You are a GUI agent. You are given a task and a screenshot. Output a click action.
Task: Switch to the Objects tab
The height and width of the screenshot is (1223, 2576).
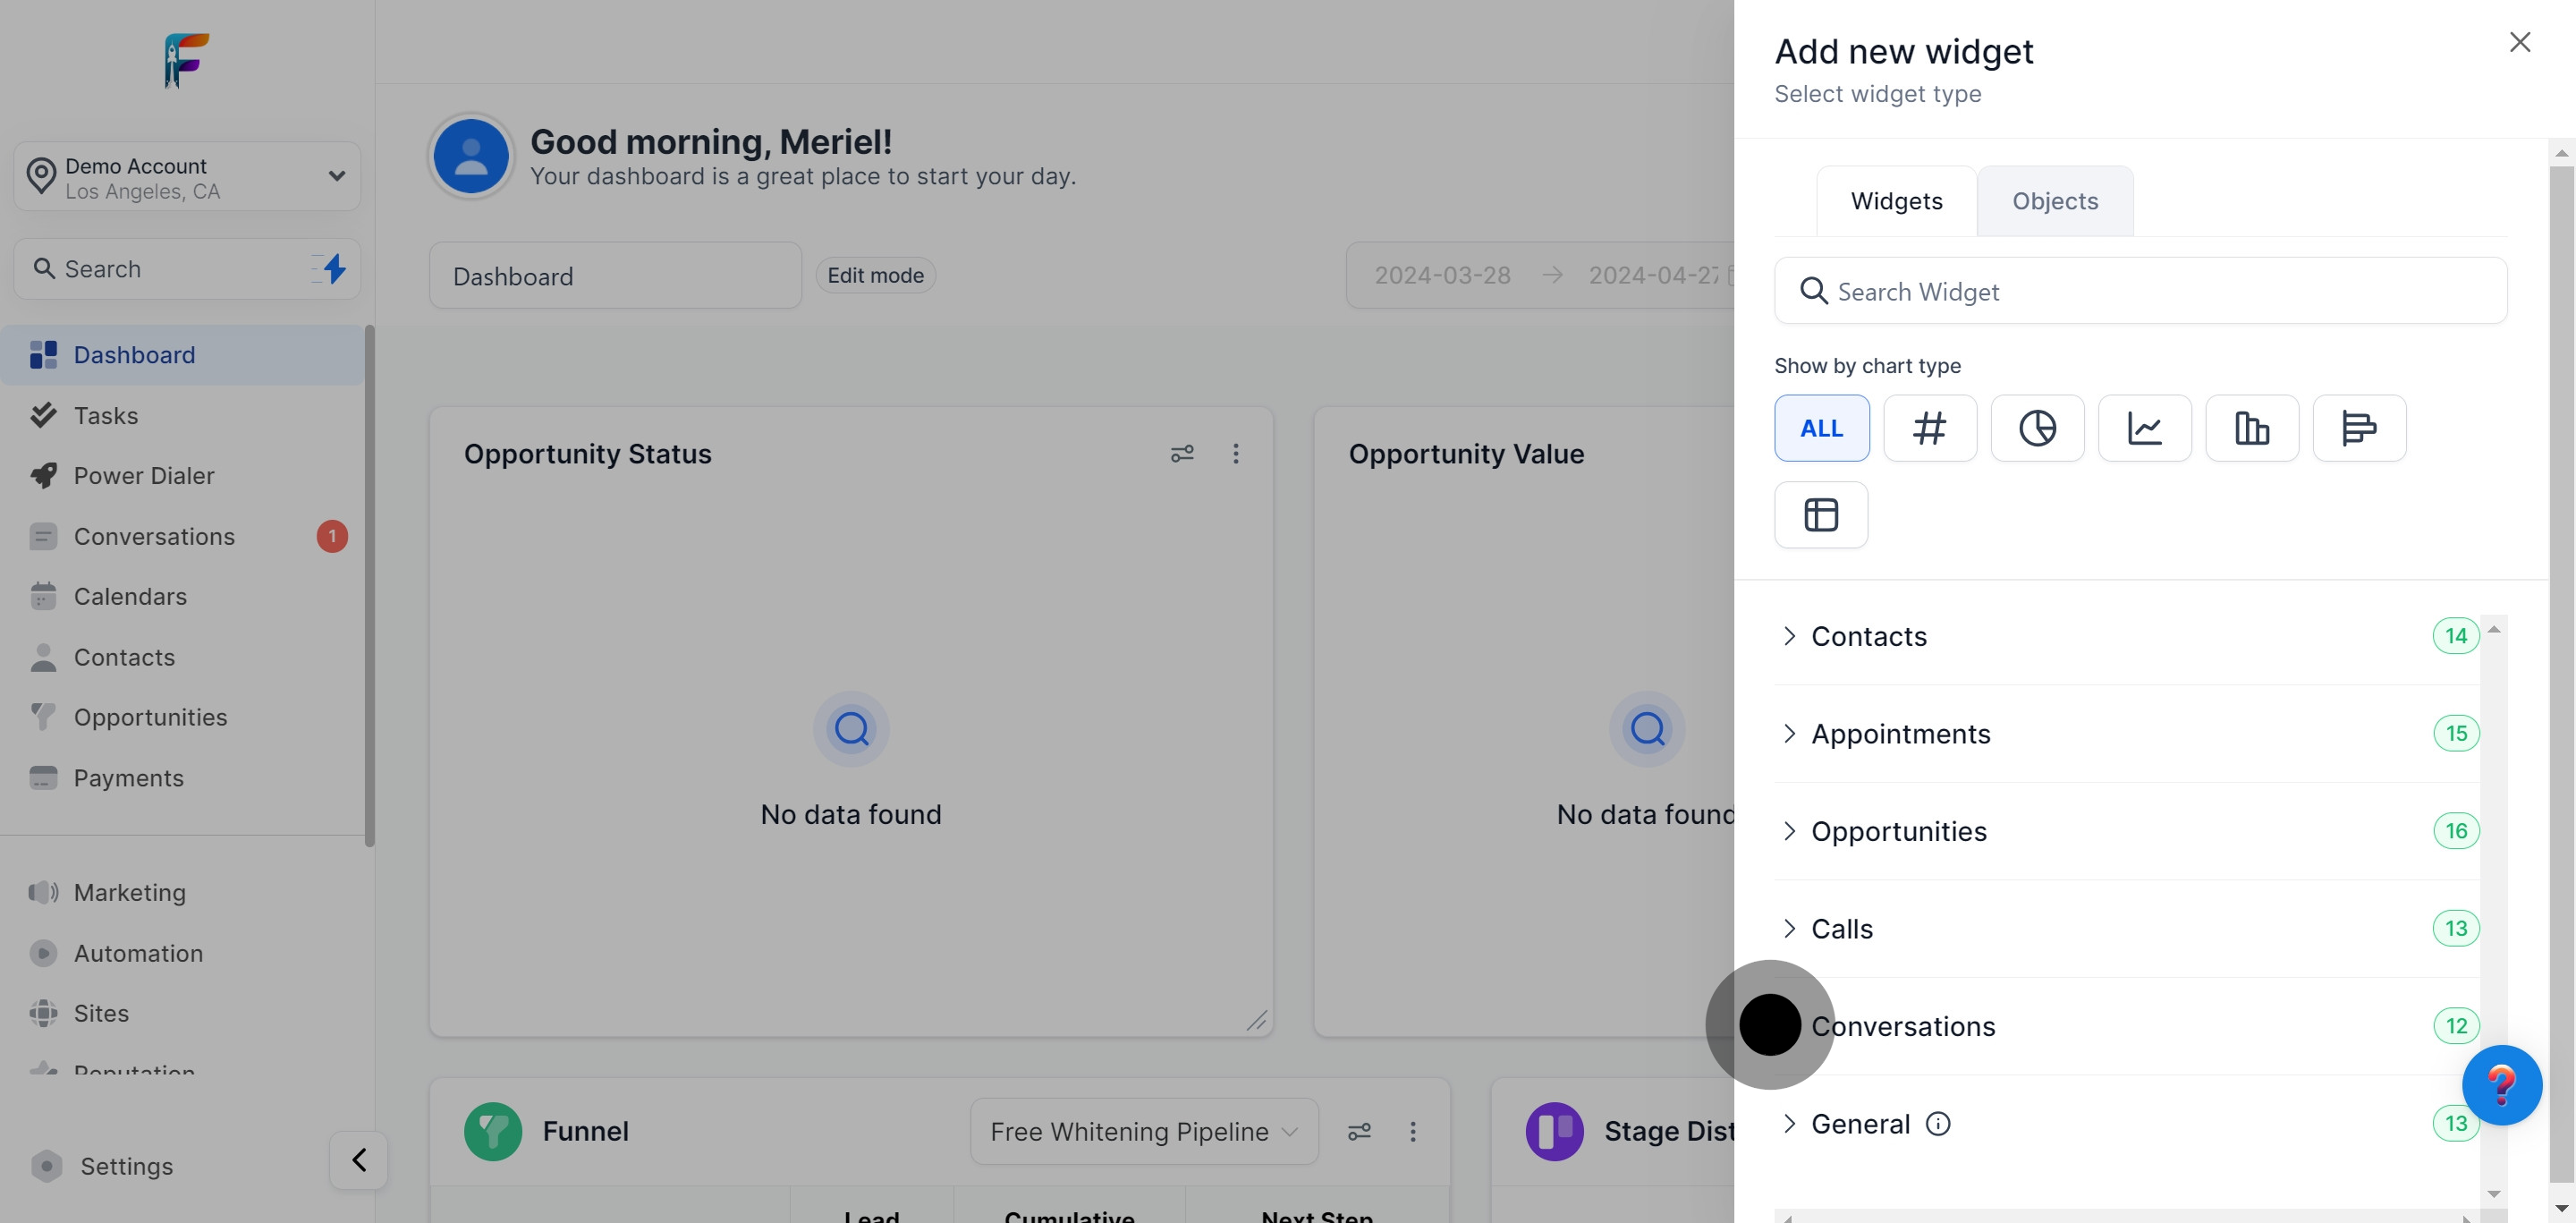2054,201
